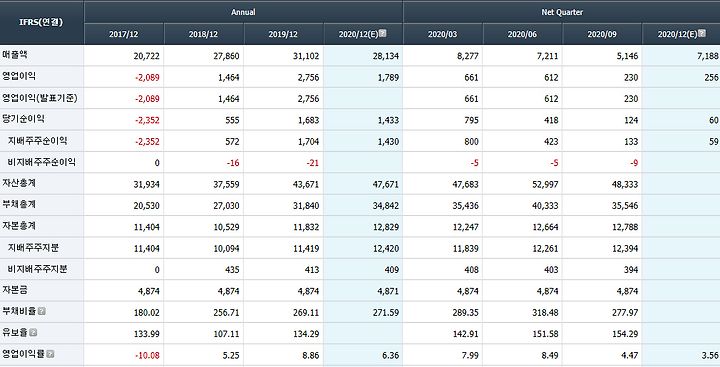Select the 지배주주순이익 row label
The width and height of the screenshot is (720, 367).
tap(37, 141)
